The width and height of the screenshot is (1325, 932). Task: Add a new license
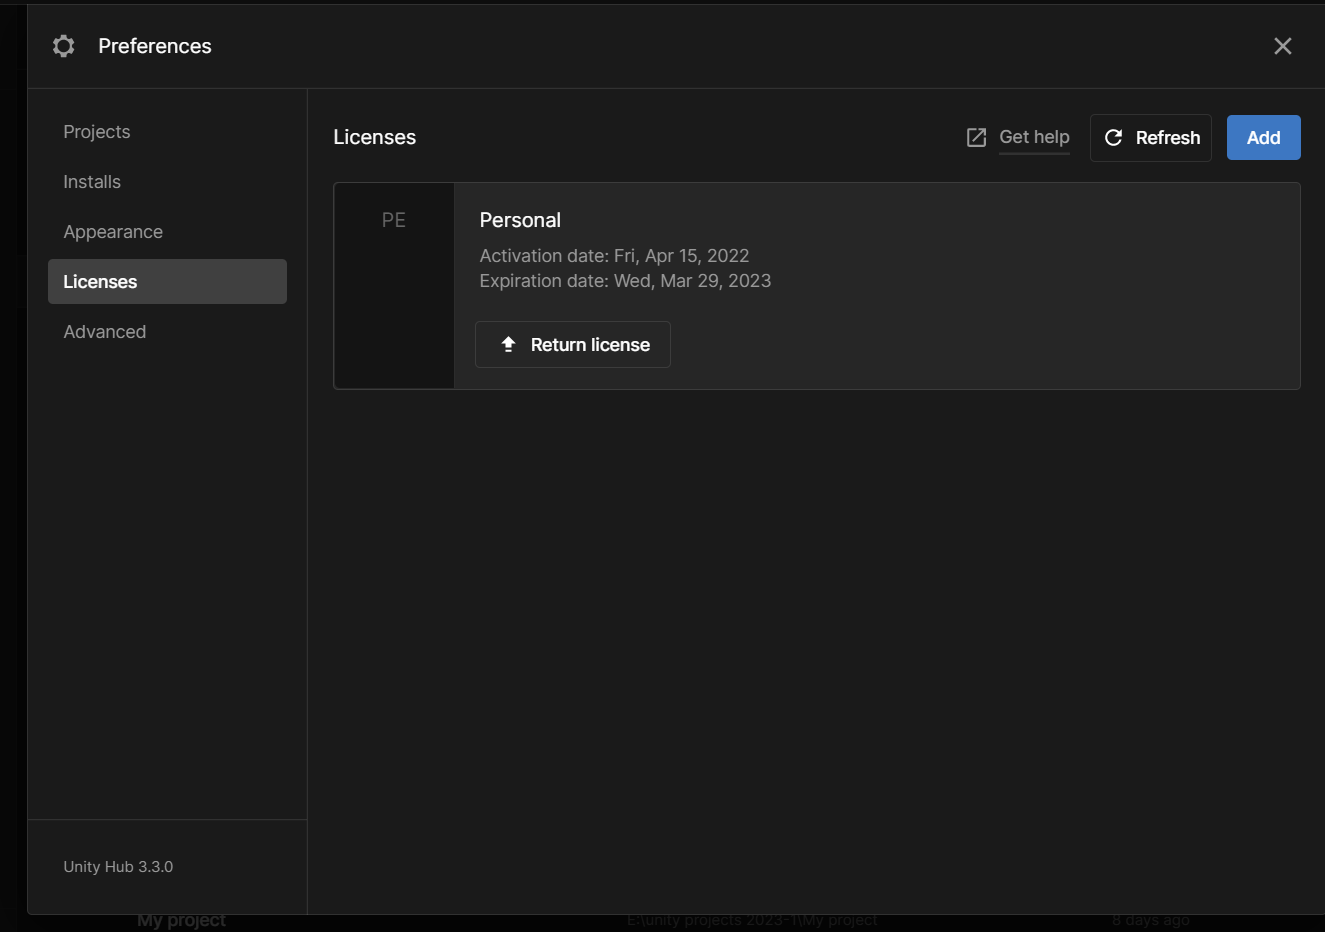[1264, 138]
